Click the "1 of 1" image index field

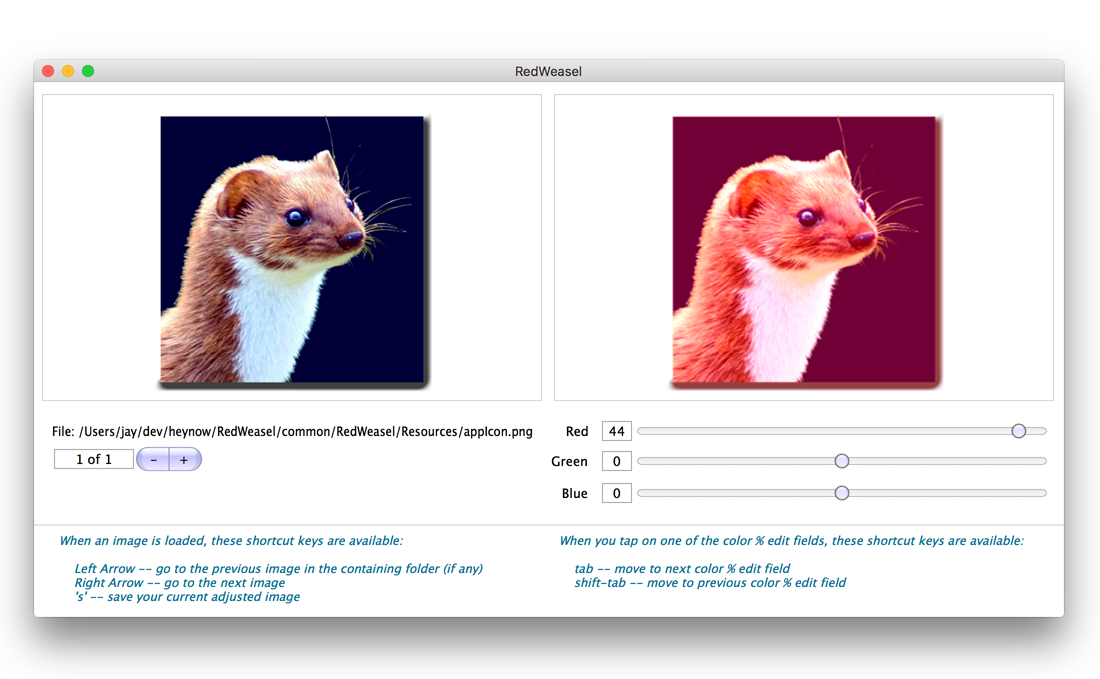(x=94, y=460)
